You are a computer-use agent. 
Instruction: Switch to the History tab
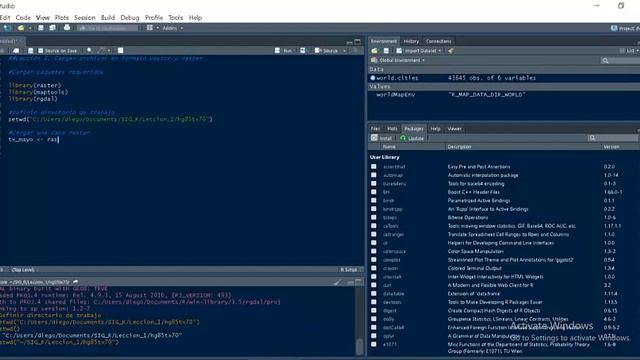click(411, 41)
